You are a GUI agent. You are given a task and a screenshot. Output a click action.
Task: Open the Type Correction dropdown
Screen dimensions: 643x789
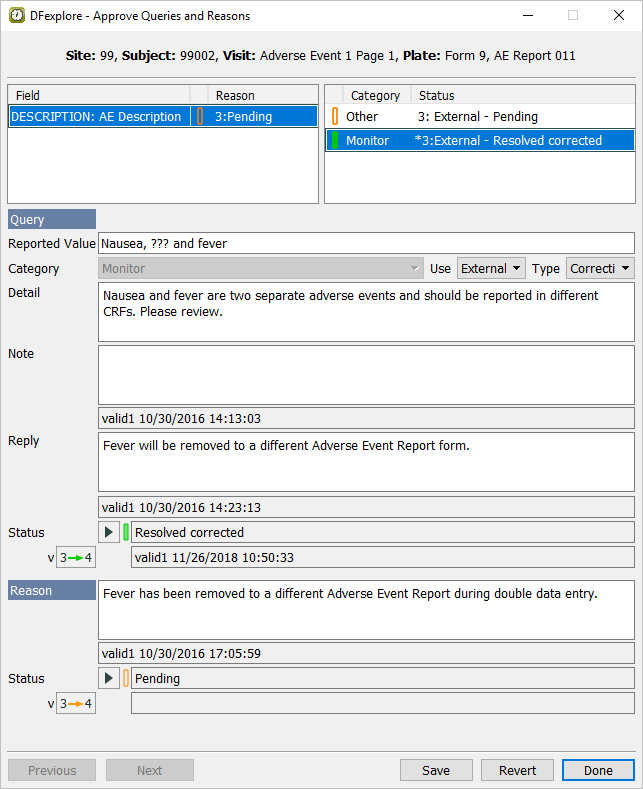click(600, 268)
